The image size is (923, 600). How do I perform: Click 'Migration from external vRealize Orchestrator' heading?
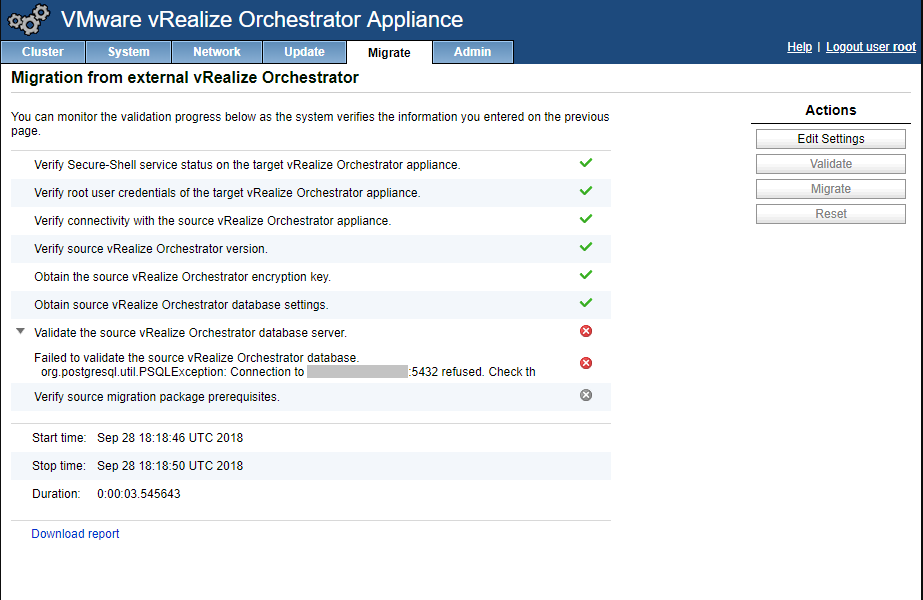tap(185, 78)
